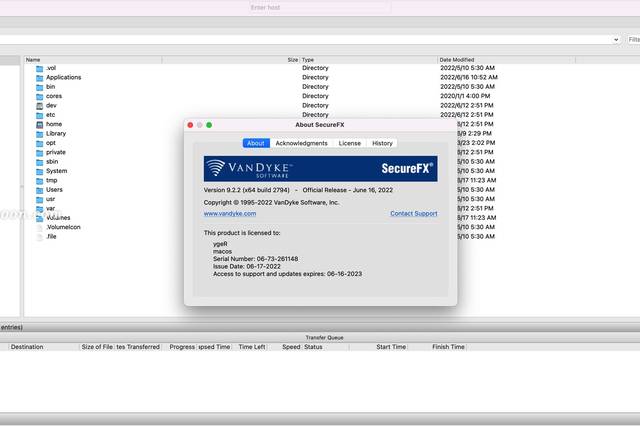Sort by Date Modified column
This screenshot has width=640, height=426.
point(506,60)
